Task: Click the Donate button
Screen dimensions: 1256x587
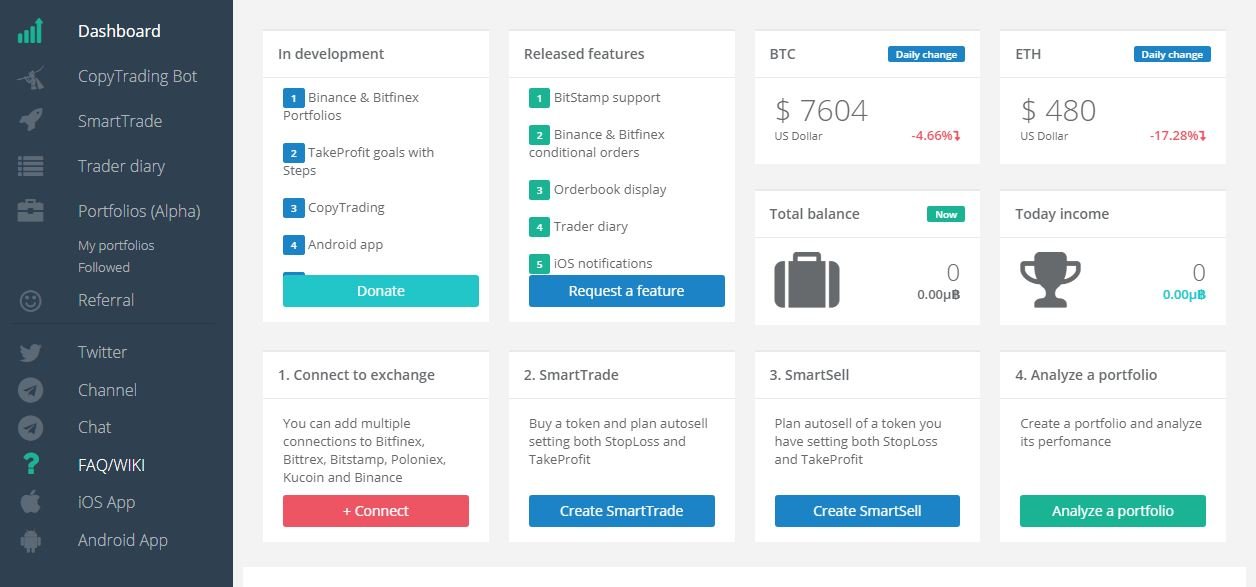Action: 380,291
